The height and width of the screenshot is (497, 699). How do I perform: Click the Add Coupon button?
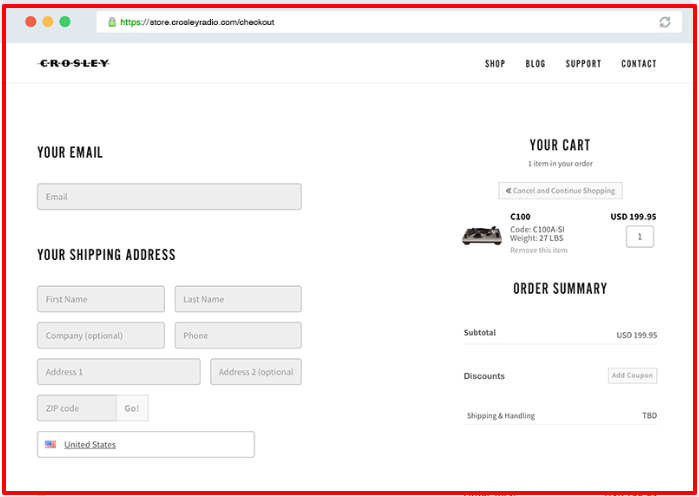(x=633, y=375)
